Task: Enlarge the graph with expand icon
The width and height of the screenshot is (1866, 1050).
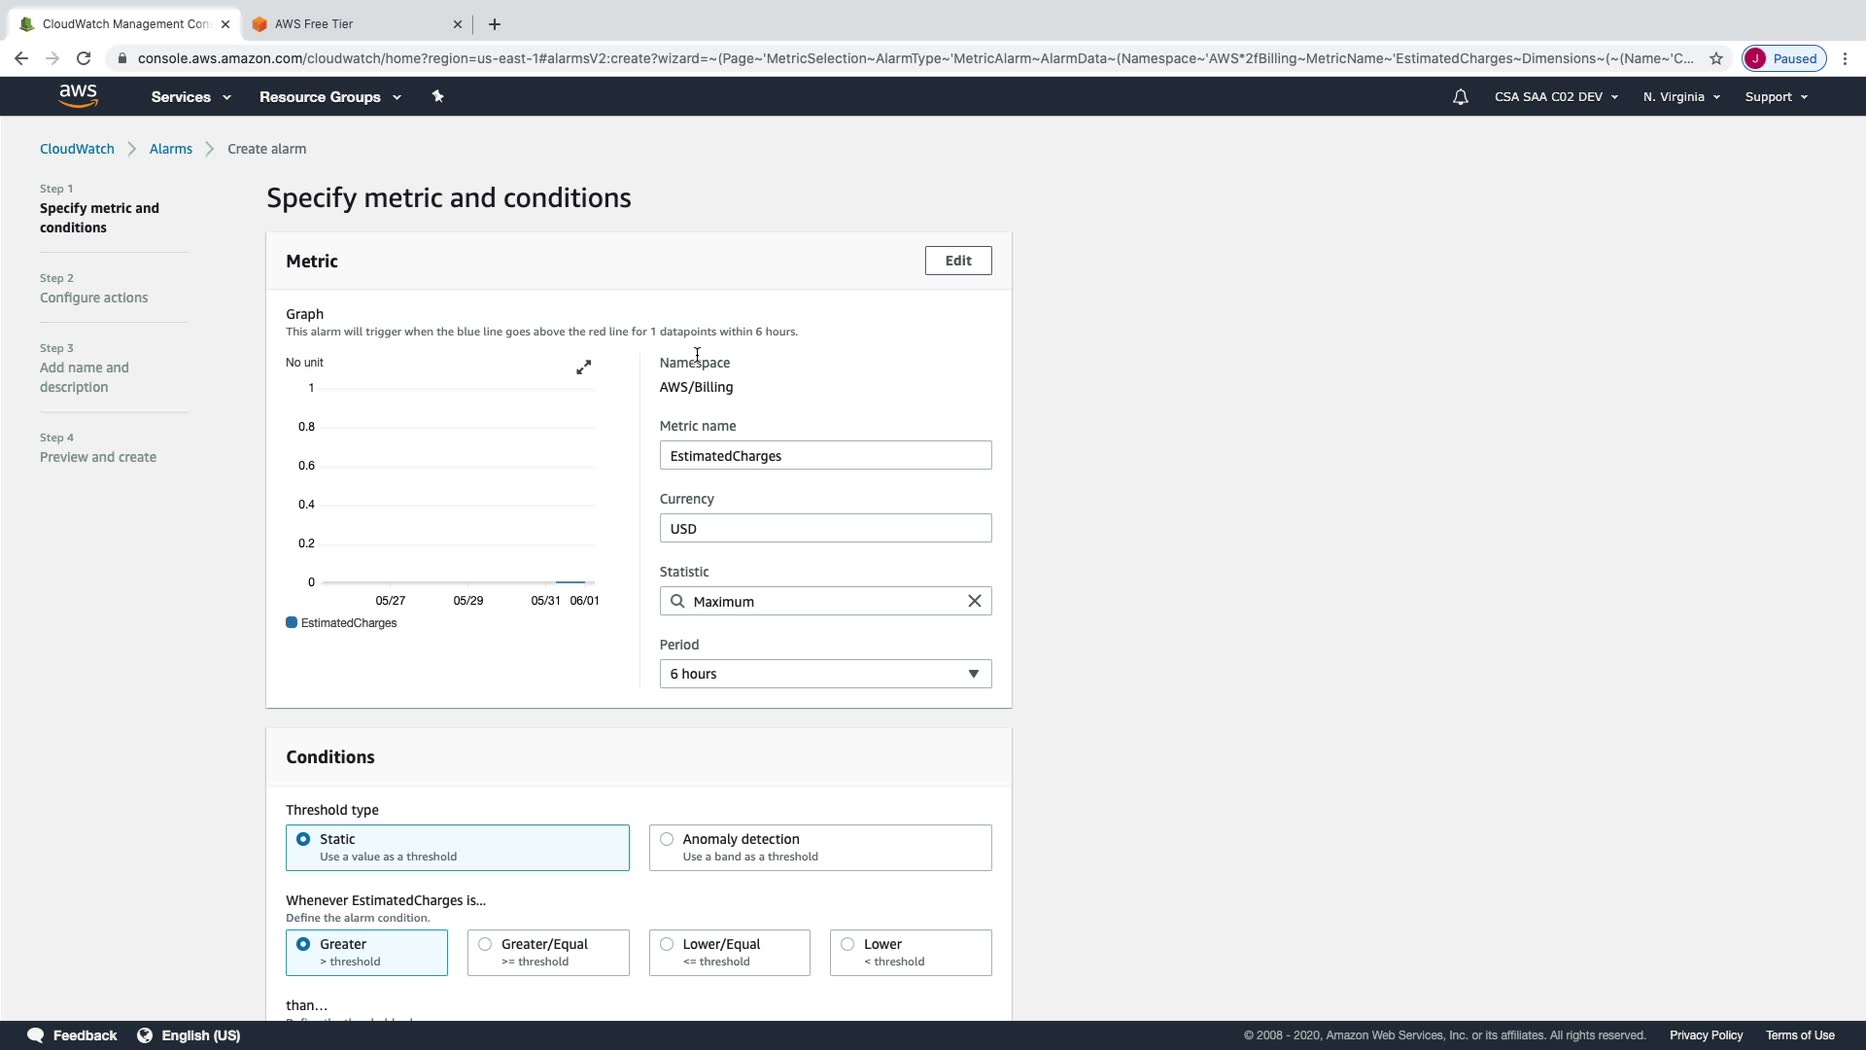Action: coord(584,368)
